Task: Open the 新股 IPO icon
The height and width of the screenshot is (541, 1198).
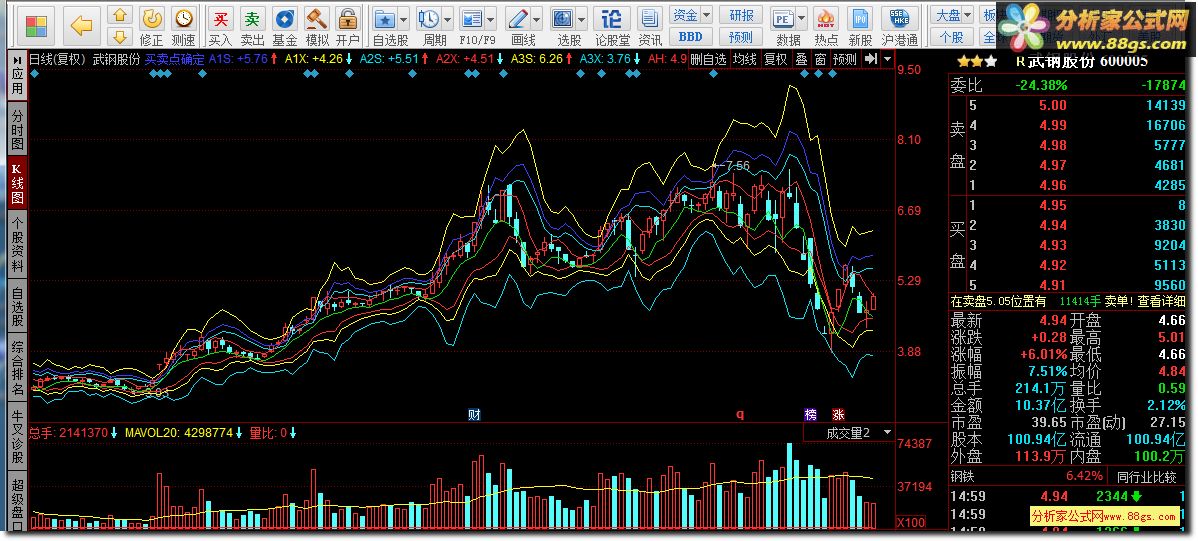Action: 860,27
